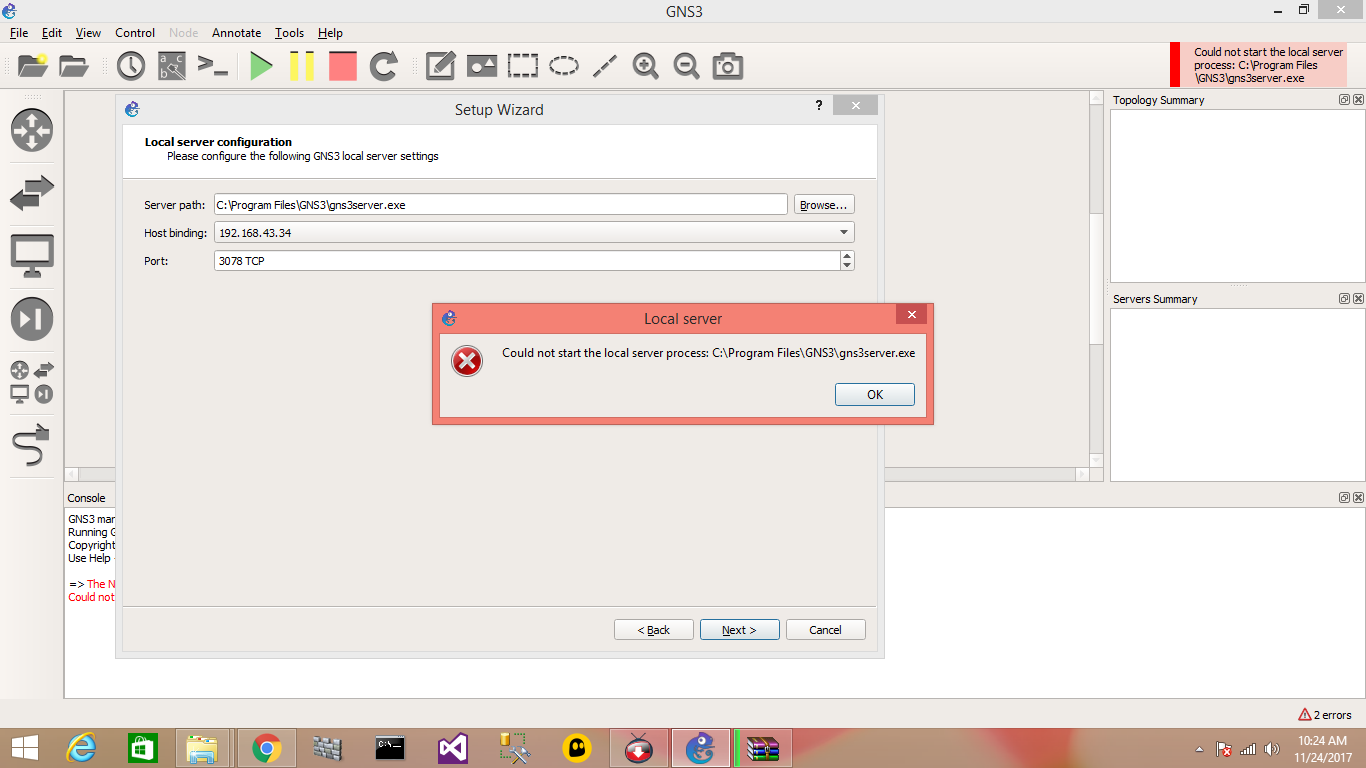The image size is (1366, 768).
Task: Expand the Host binding dropdown
Action: (x=845, y=232)
